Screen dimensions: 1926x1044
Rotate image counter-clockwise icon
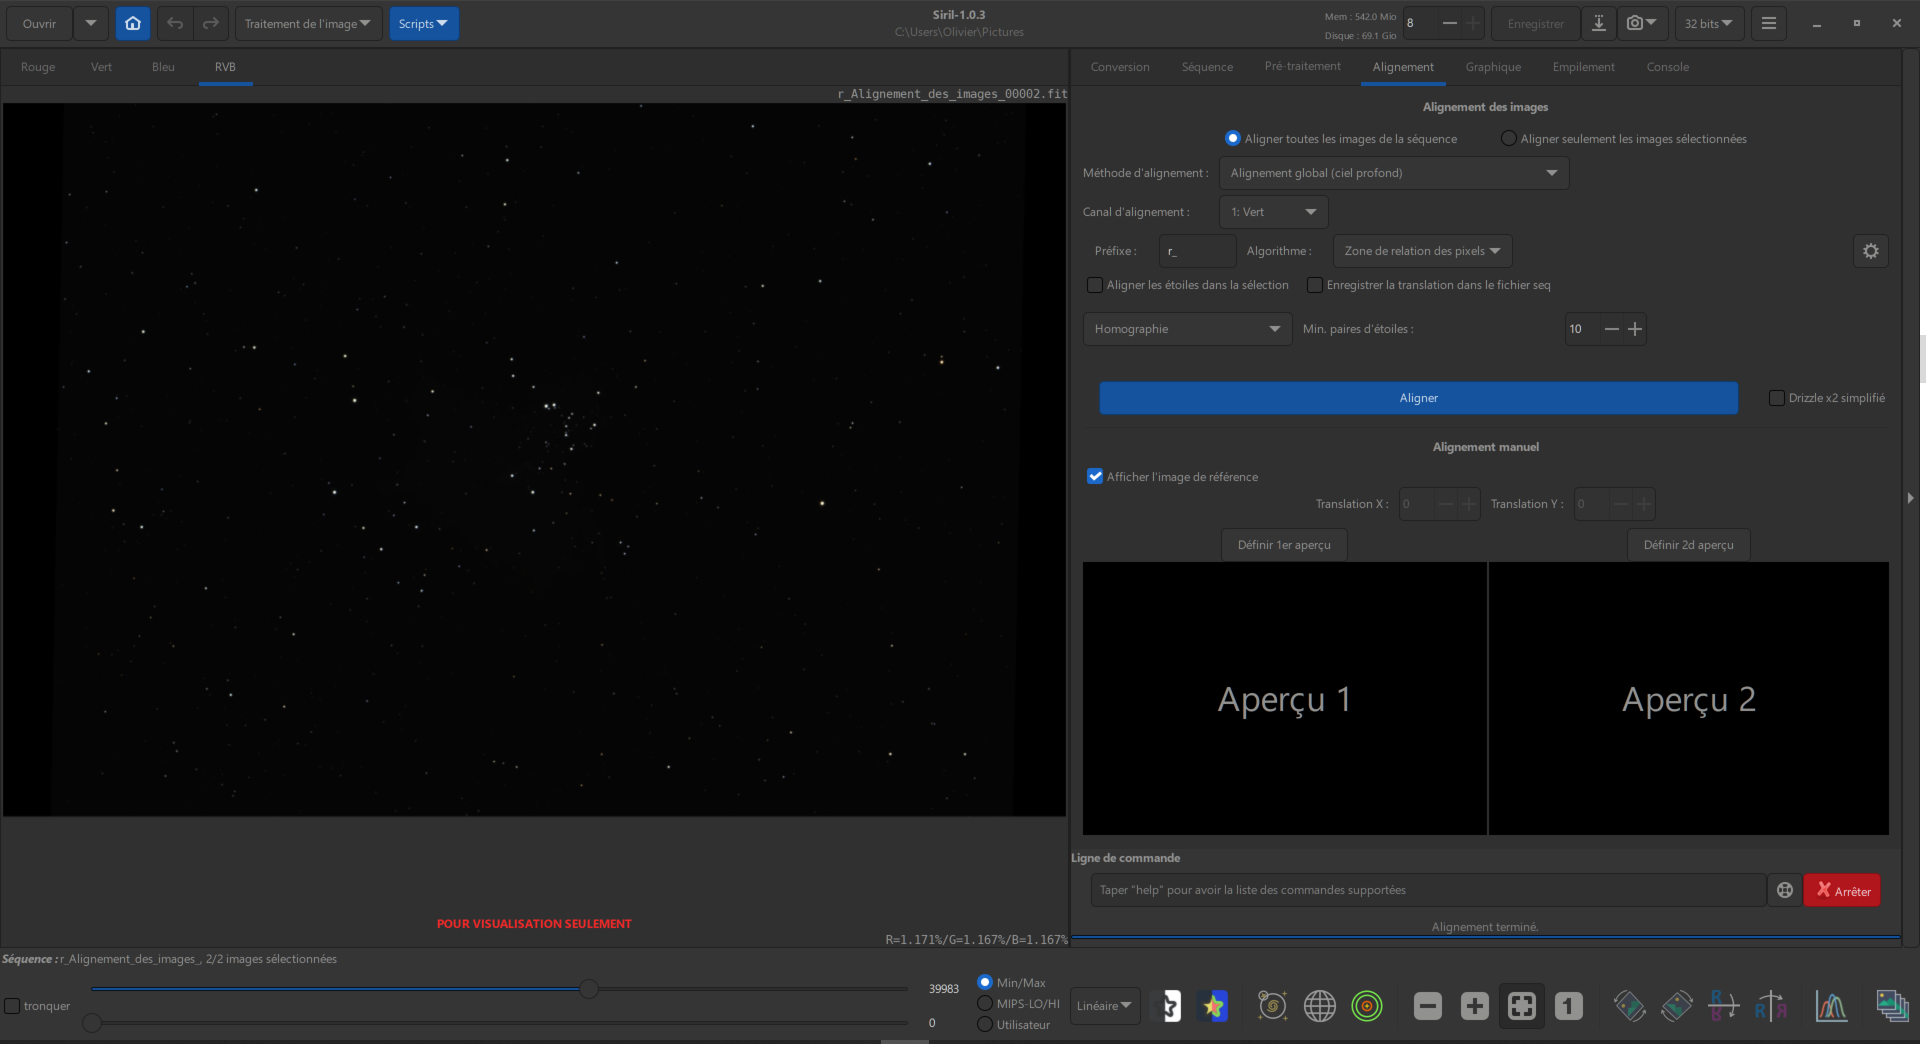point(1629,1005)
